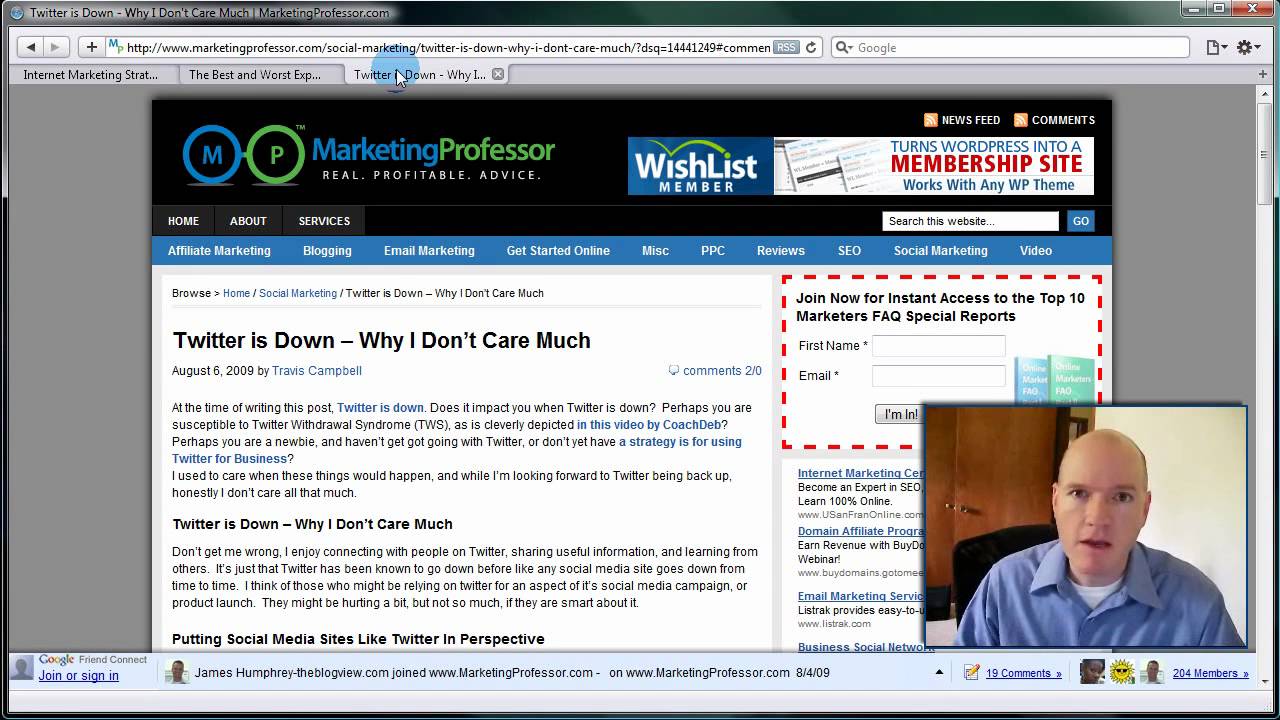This screenshot has height=720, width=1280.
Task: Open the Email Marketing category
Action: (429, 251)
